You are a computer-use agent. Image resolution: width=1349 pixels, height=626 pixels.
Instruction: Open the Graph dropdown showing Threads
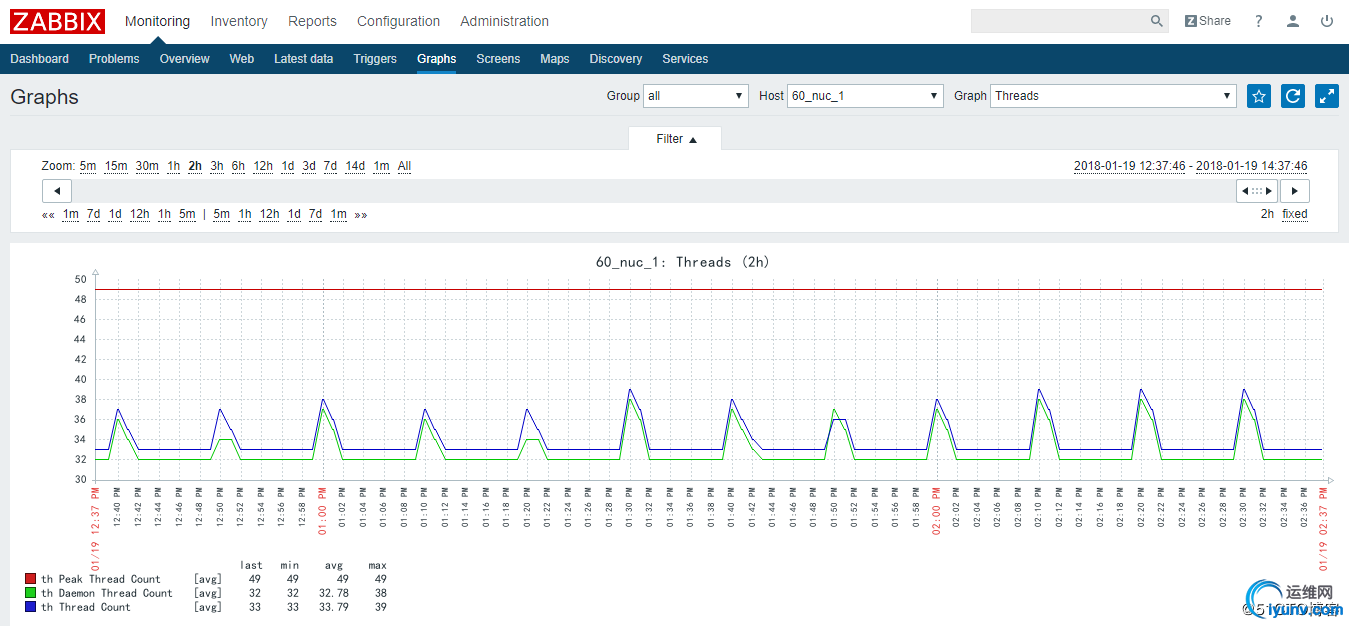pyautogui.click(x=1114, y=96)
